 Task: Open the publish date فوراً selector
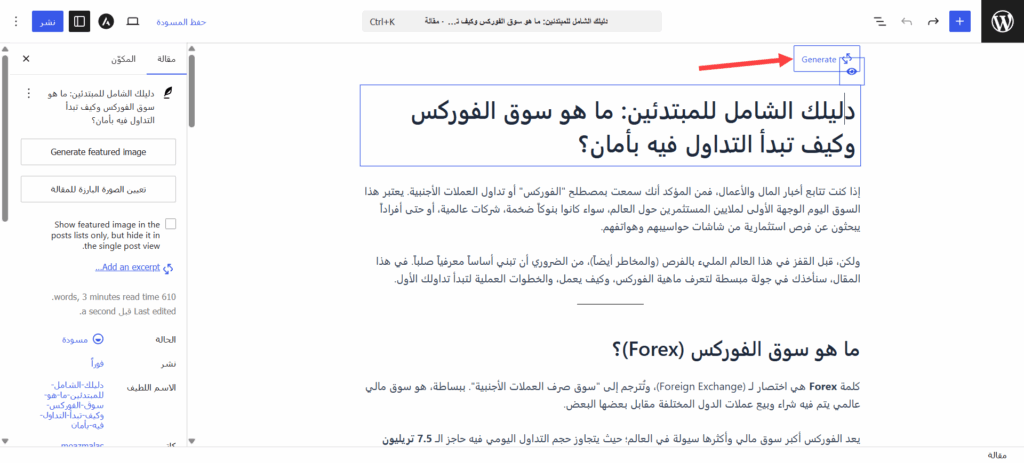point(91,365)
